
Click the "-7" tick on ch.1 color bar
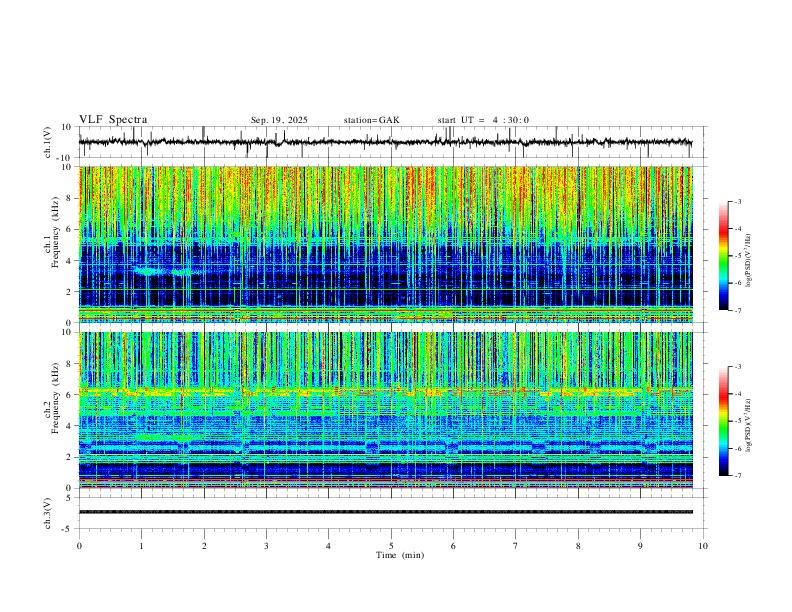click(x=737, y=310)
